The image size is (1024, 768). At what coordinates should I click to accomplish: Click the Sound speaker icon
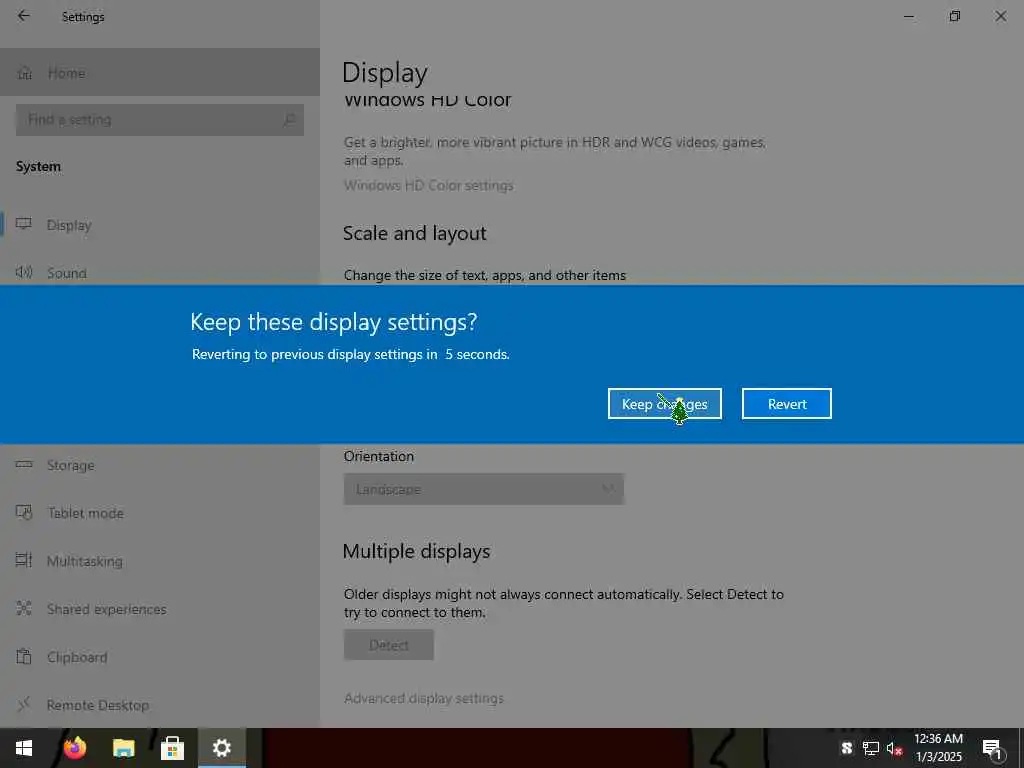[24, 272]
